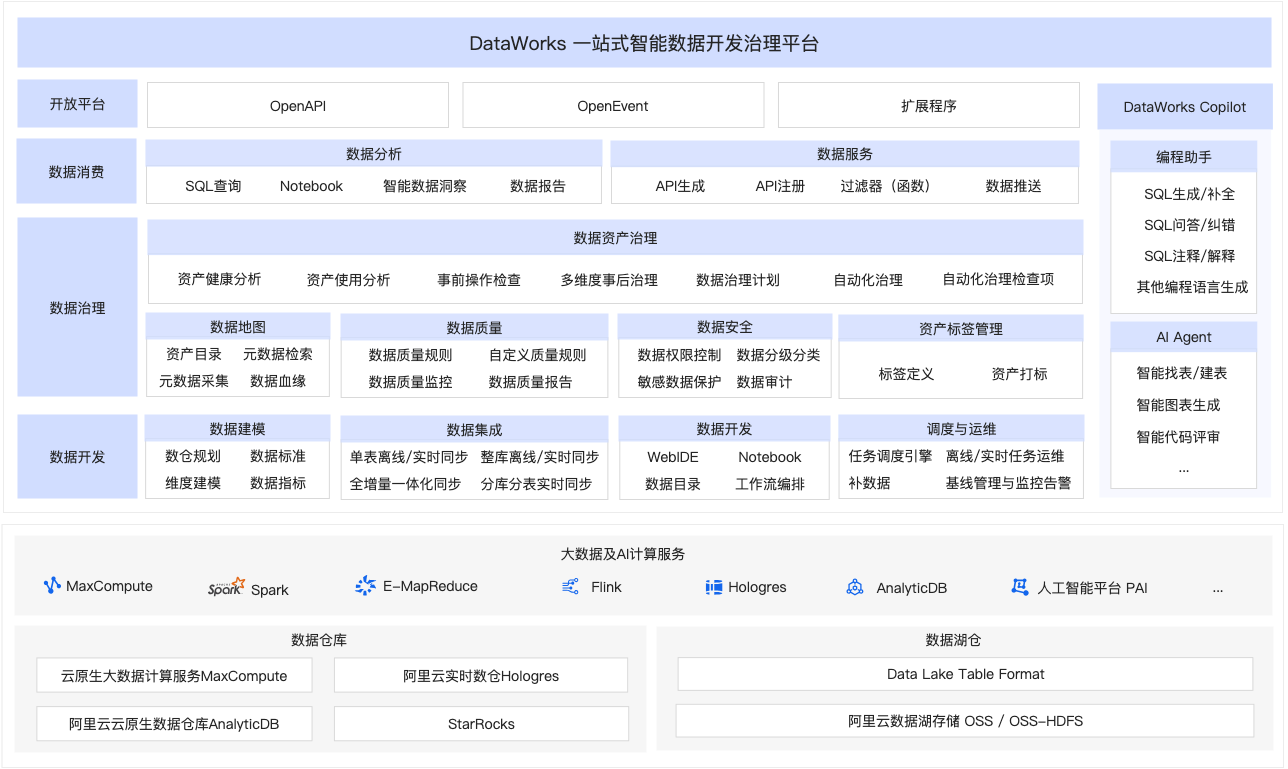Click the ellipsis under 智能代码评审

1184,468
